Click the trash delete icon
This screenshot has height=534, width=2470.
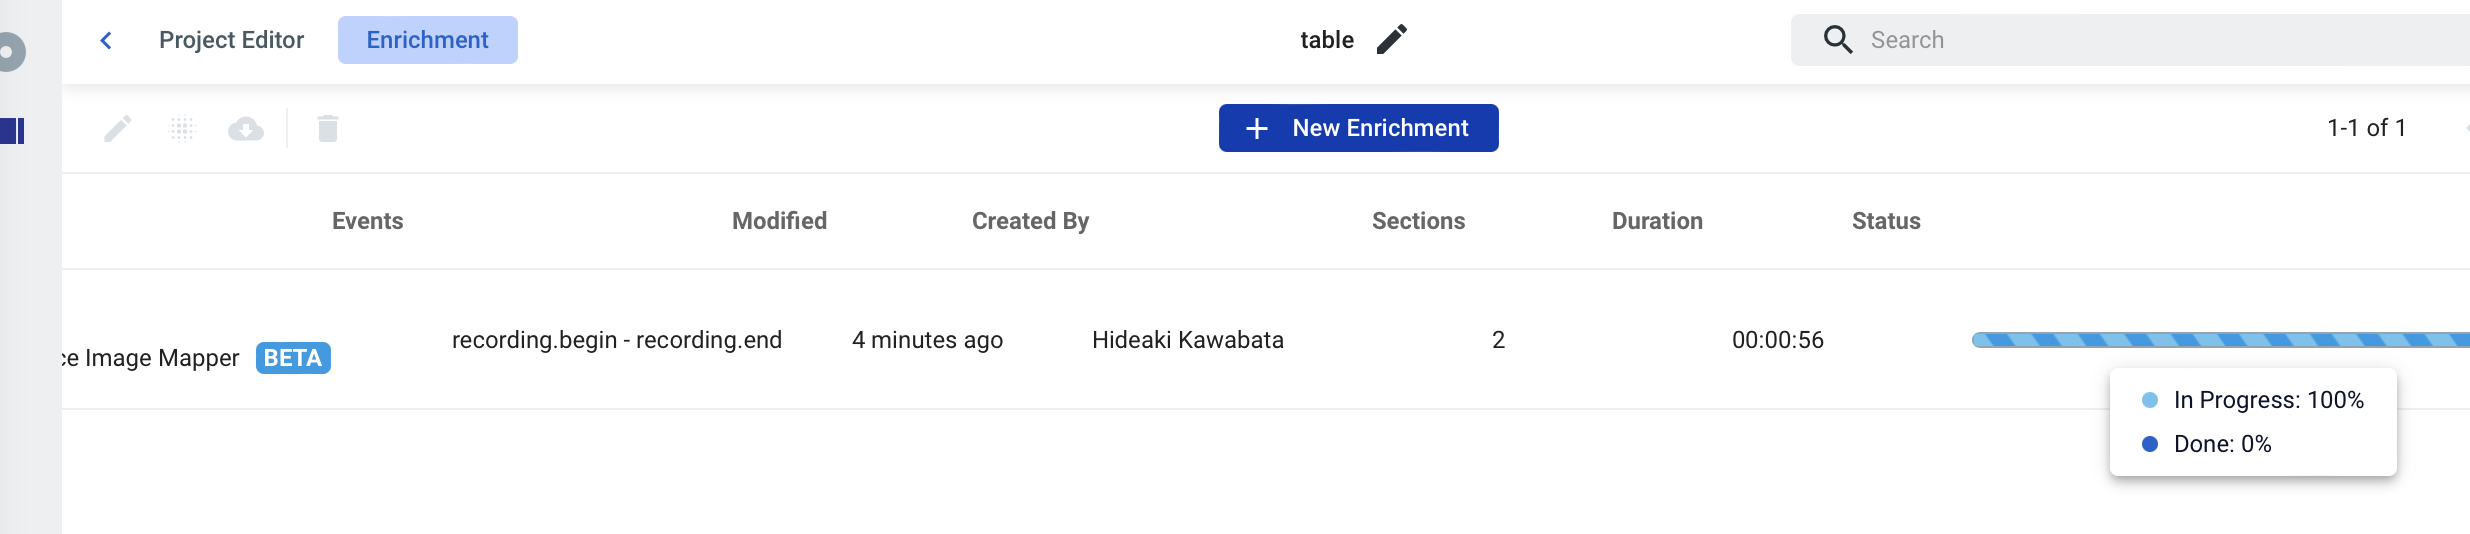click(328, 128)
